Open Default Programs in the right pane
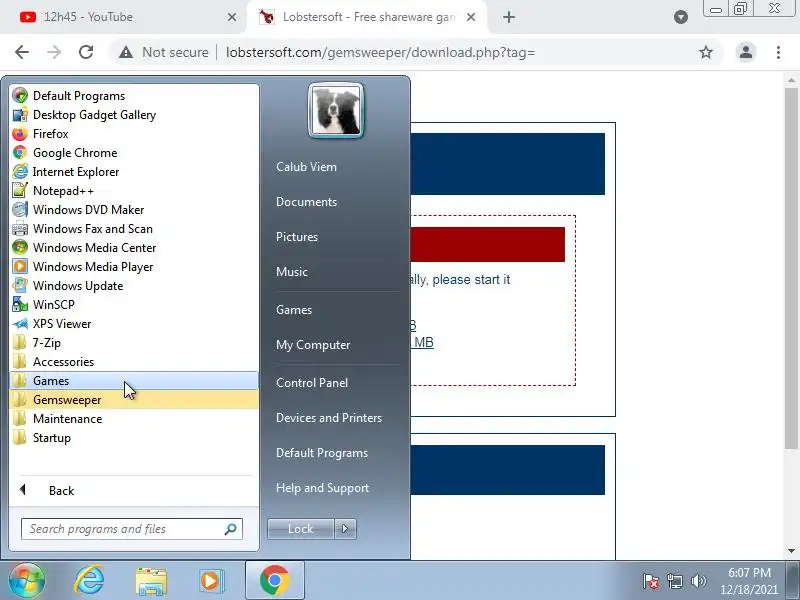This screenshot has width=800, height=600. pos(322,453)
